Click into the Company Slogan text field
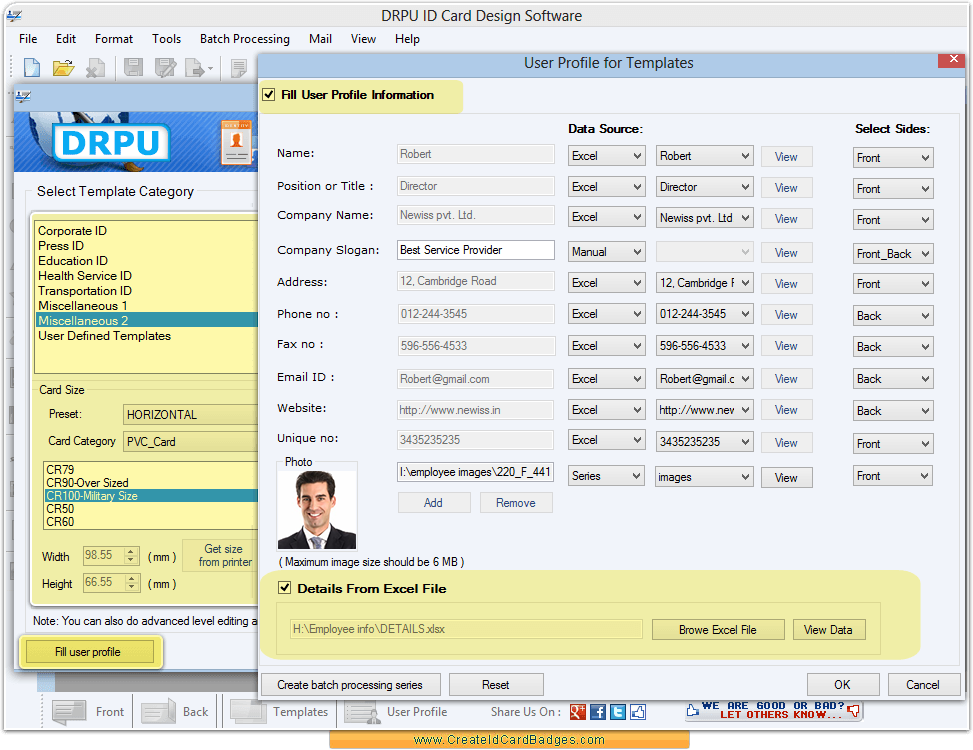The height and width of the screenshot is (750, 973). tap(475, 249)
